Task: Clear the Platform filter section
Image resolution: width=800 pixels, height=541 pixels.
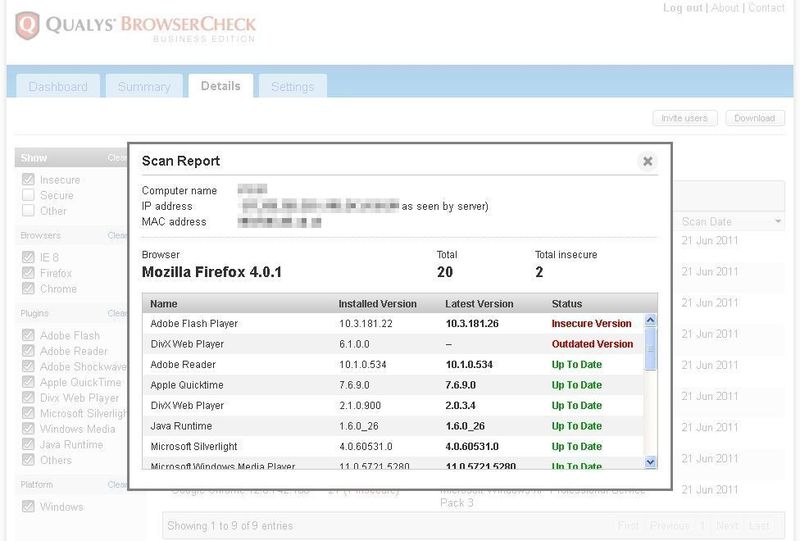Action: coord(117,484)
